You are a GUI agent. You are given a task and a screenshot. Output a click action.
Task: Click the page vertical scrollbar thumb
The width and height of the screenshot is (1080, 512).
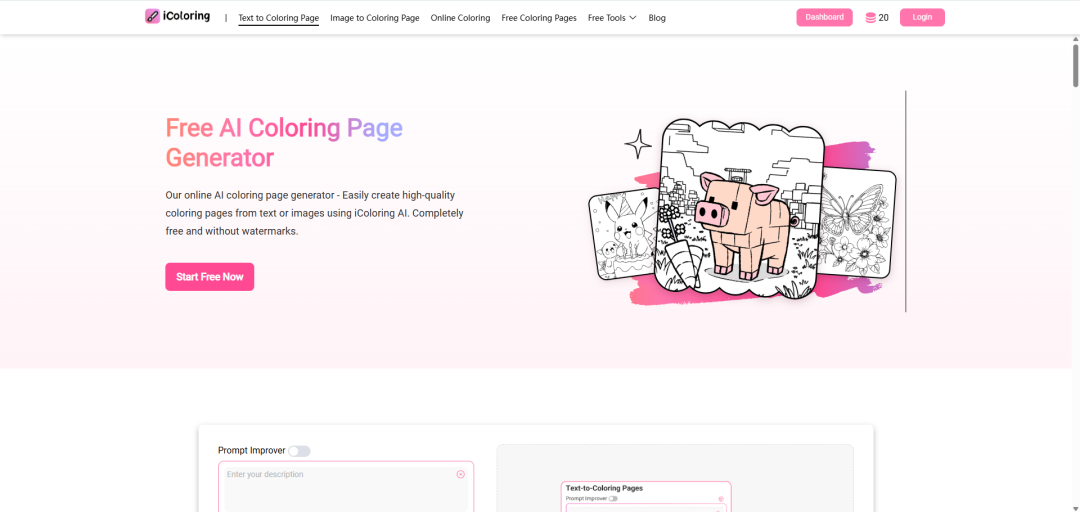tap(1075, 65)
